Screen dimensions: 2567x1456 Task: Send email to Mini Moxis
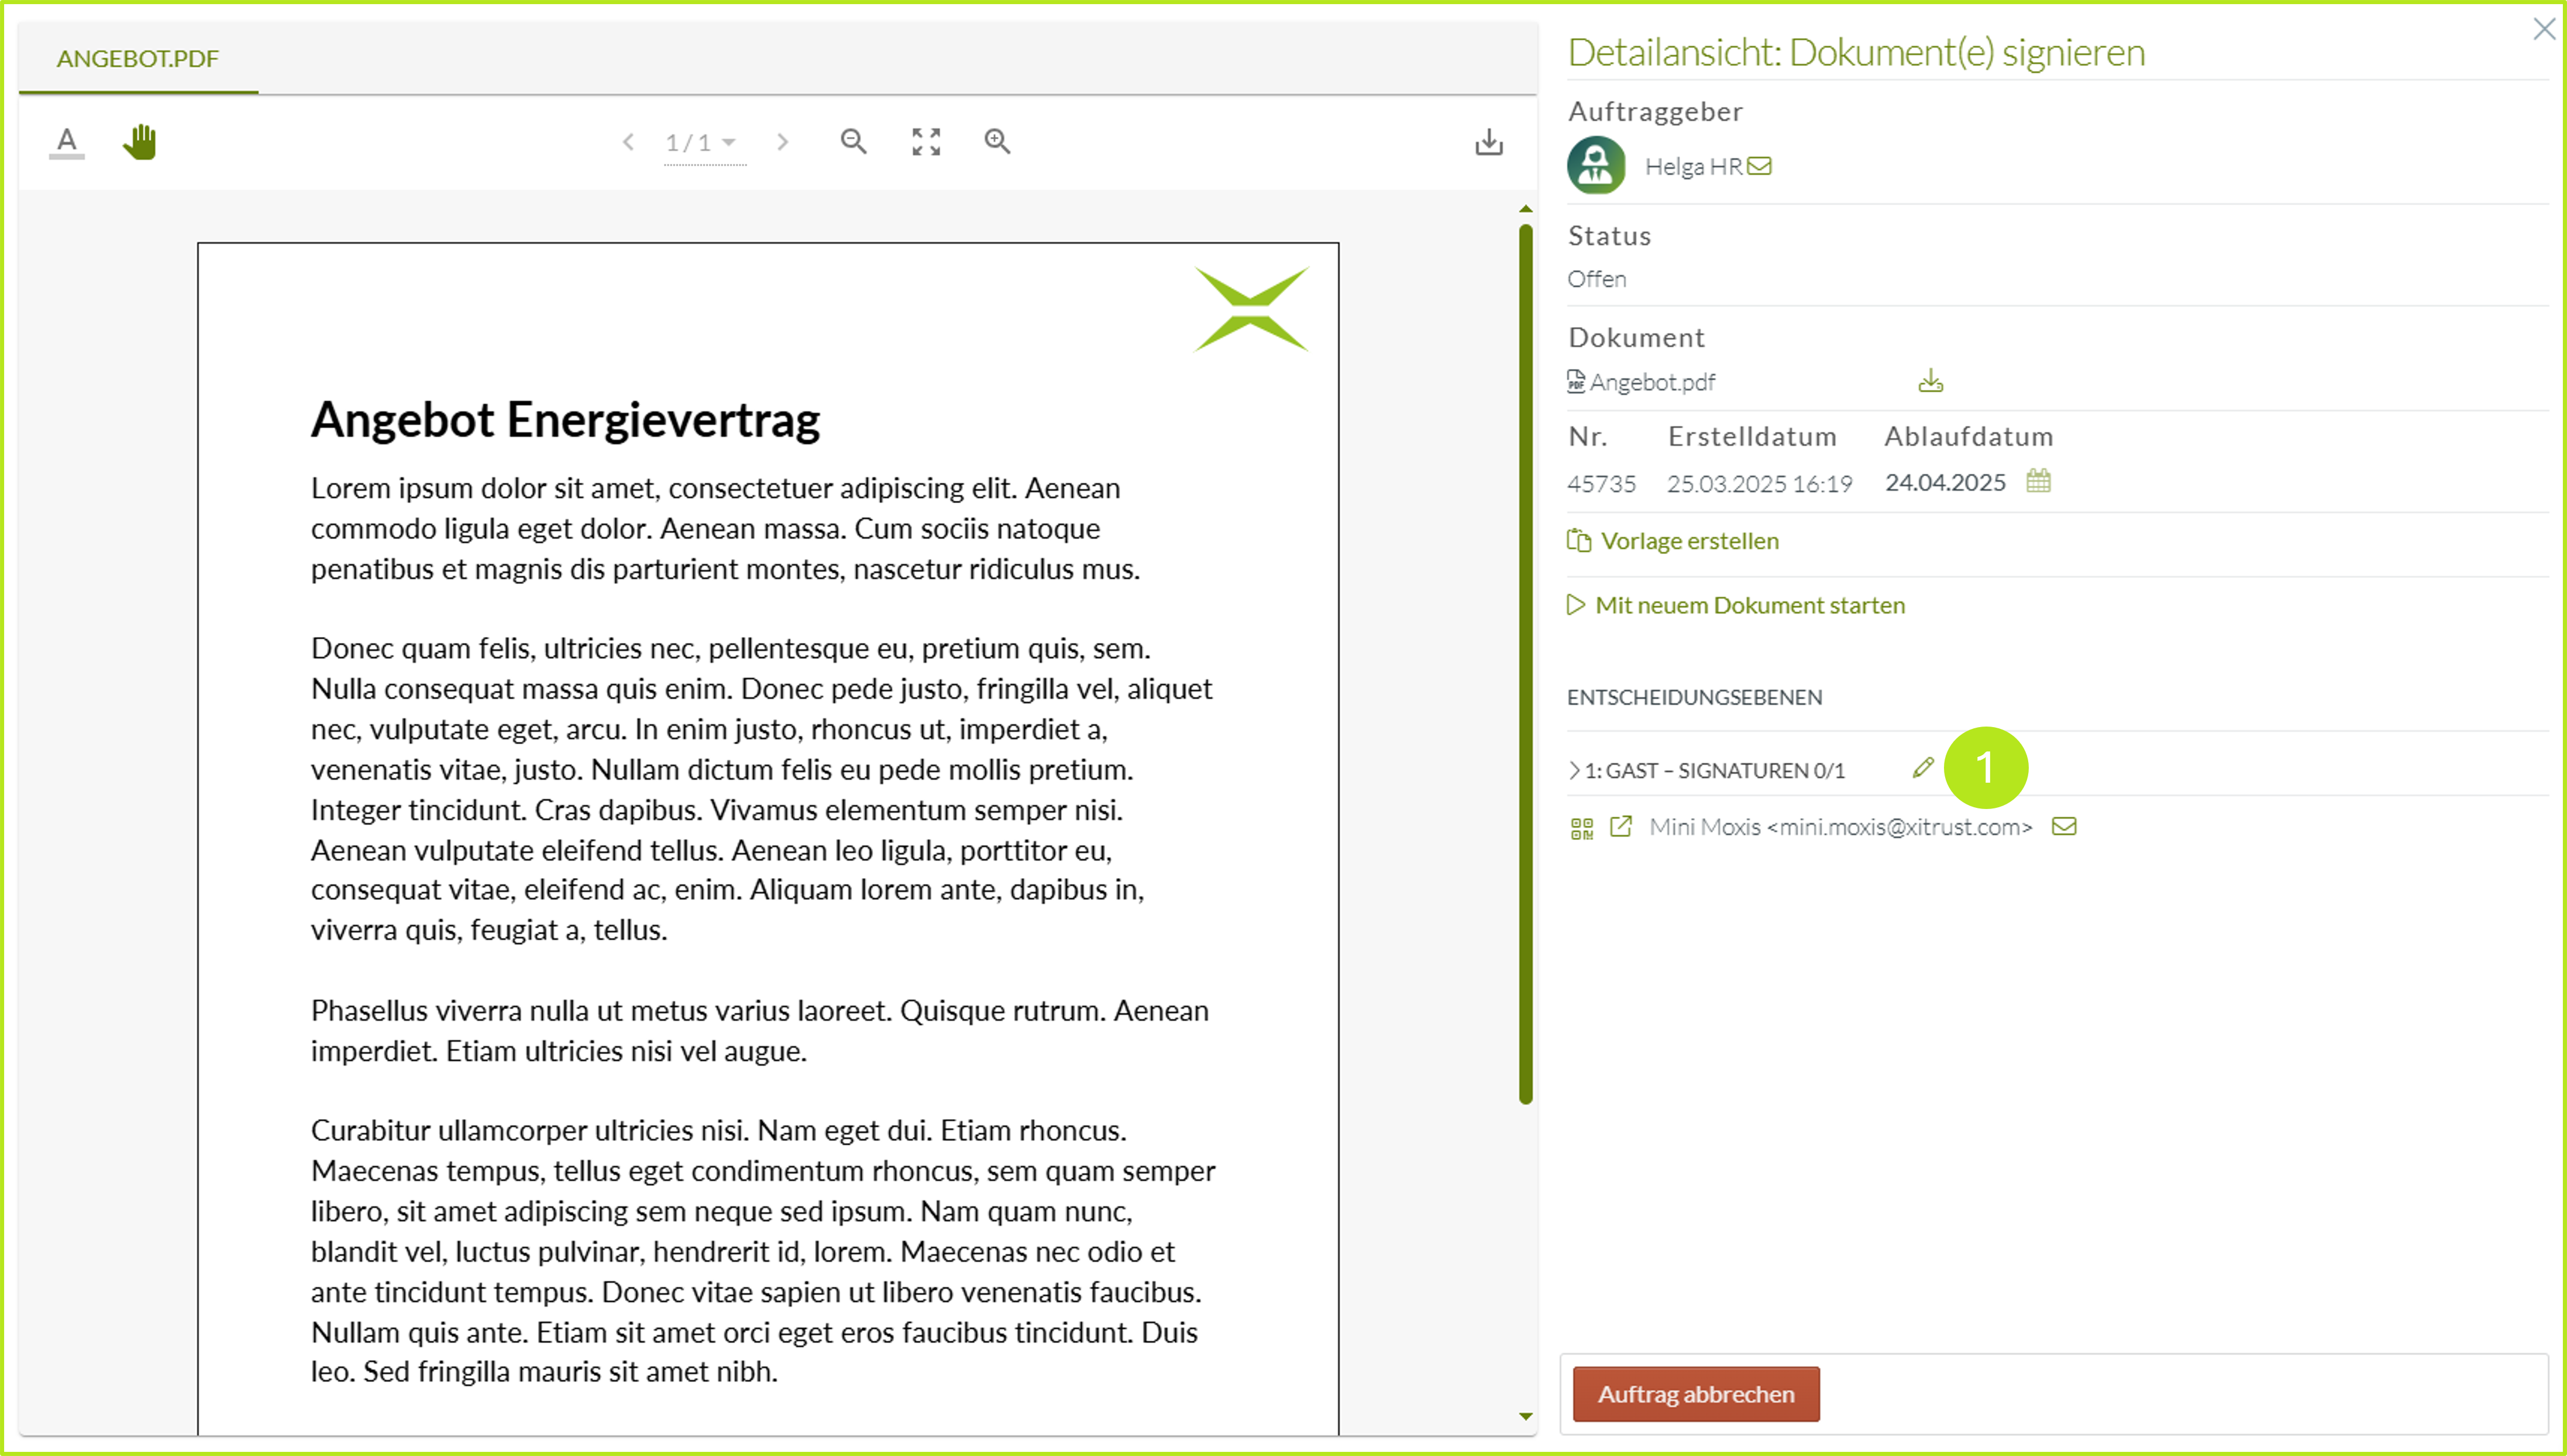pyautogui.click(x=2064, y=827)
